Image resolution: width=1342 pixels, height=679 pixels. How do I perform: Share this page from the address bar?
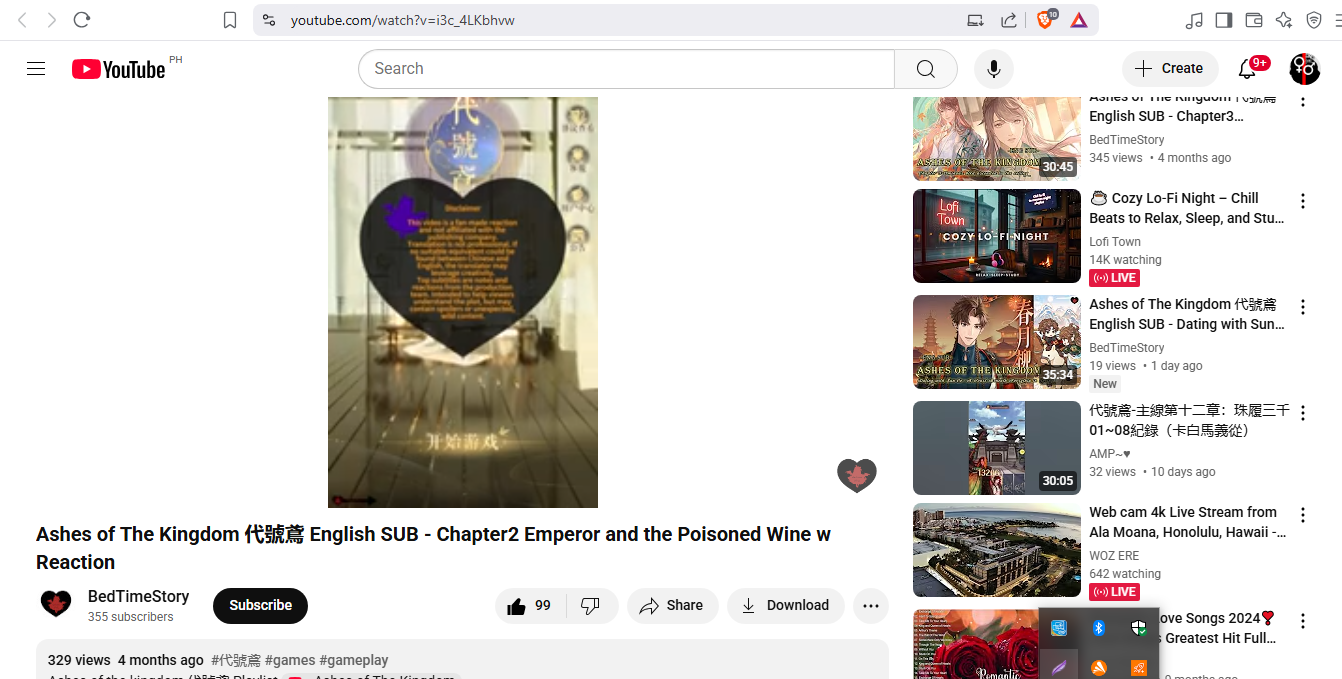point(1009,20)
